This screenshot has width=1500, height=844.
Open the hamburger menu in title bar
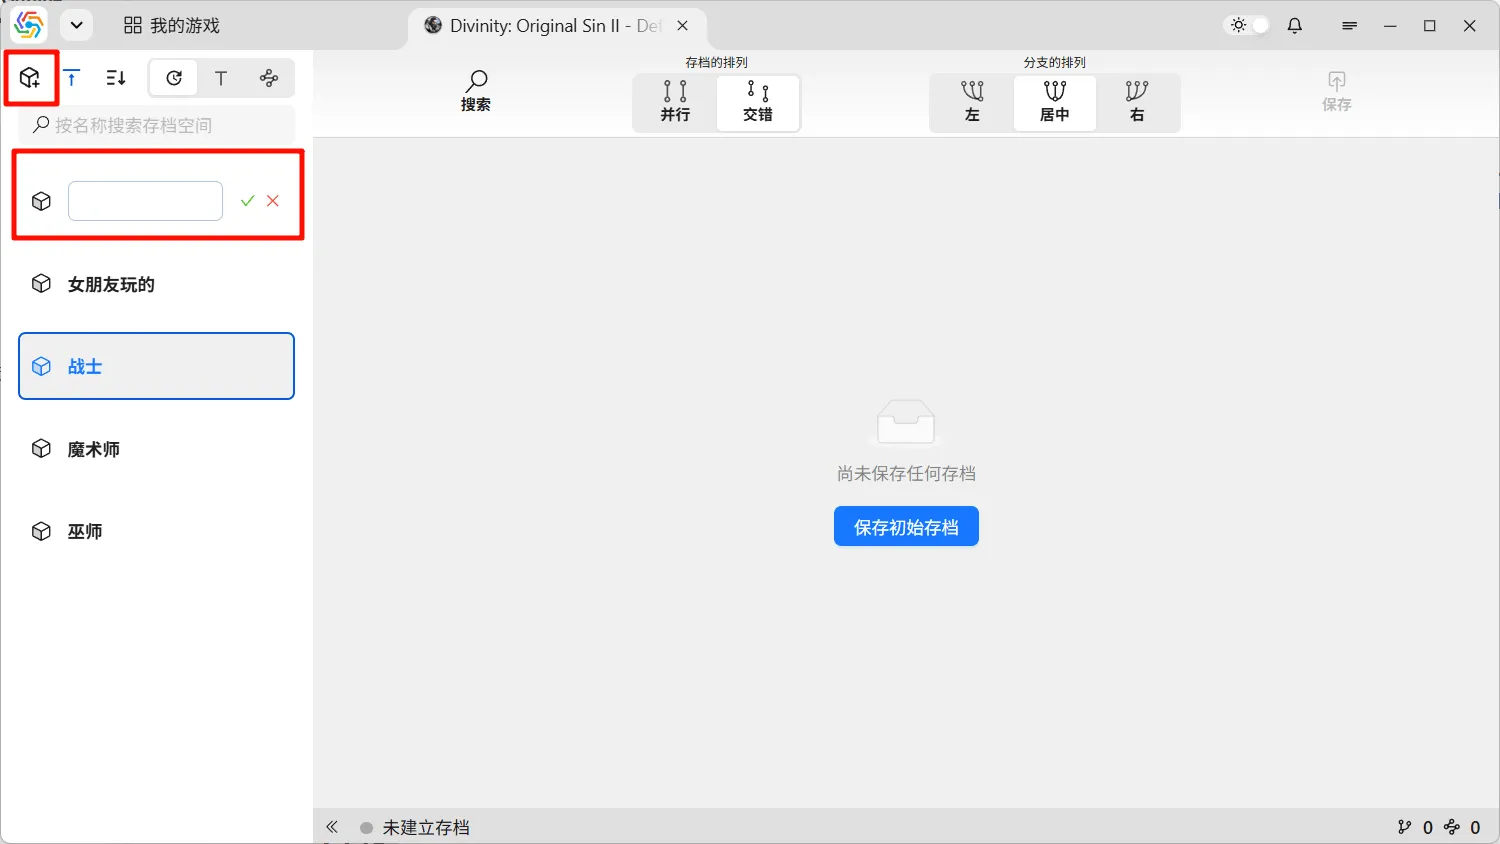[x=1349, y=26]
